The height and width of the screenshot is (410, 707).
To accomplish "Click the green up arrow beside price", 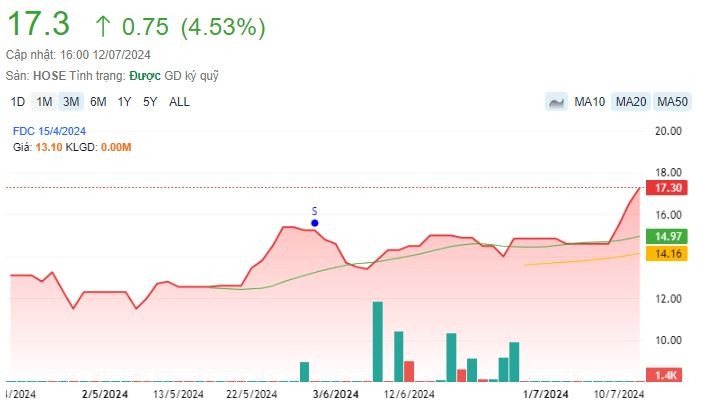I will (102, 27).
